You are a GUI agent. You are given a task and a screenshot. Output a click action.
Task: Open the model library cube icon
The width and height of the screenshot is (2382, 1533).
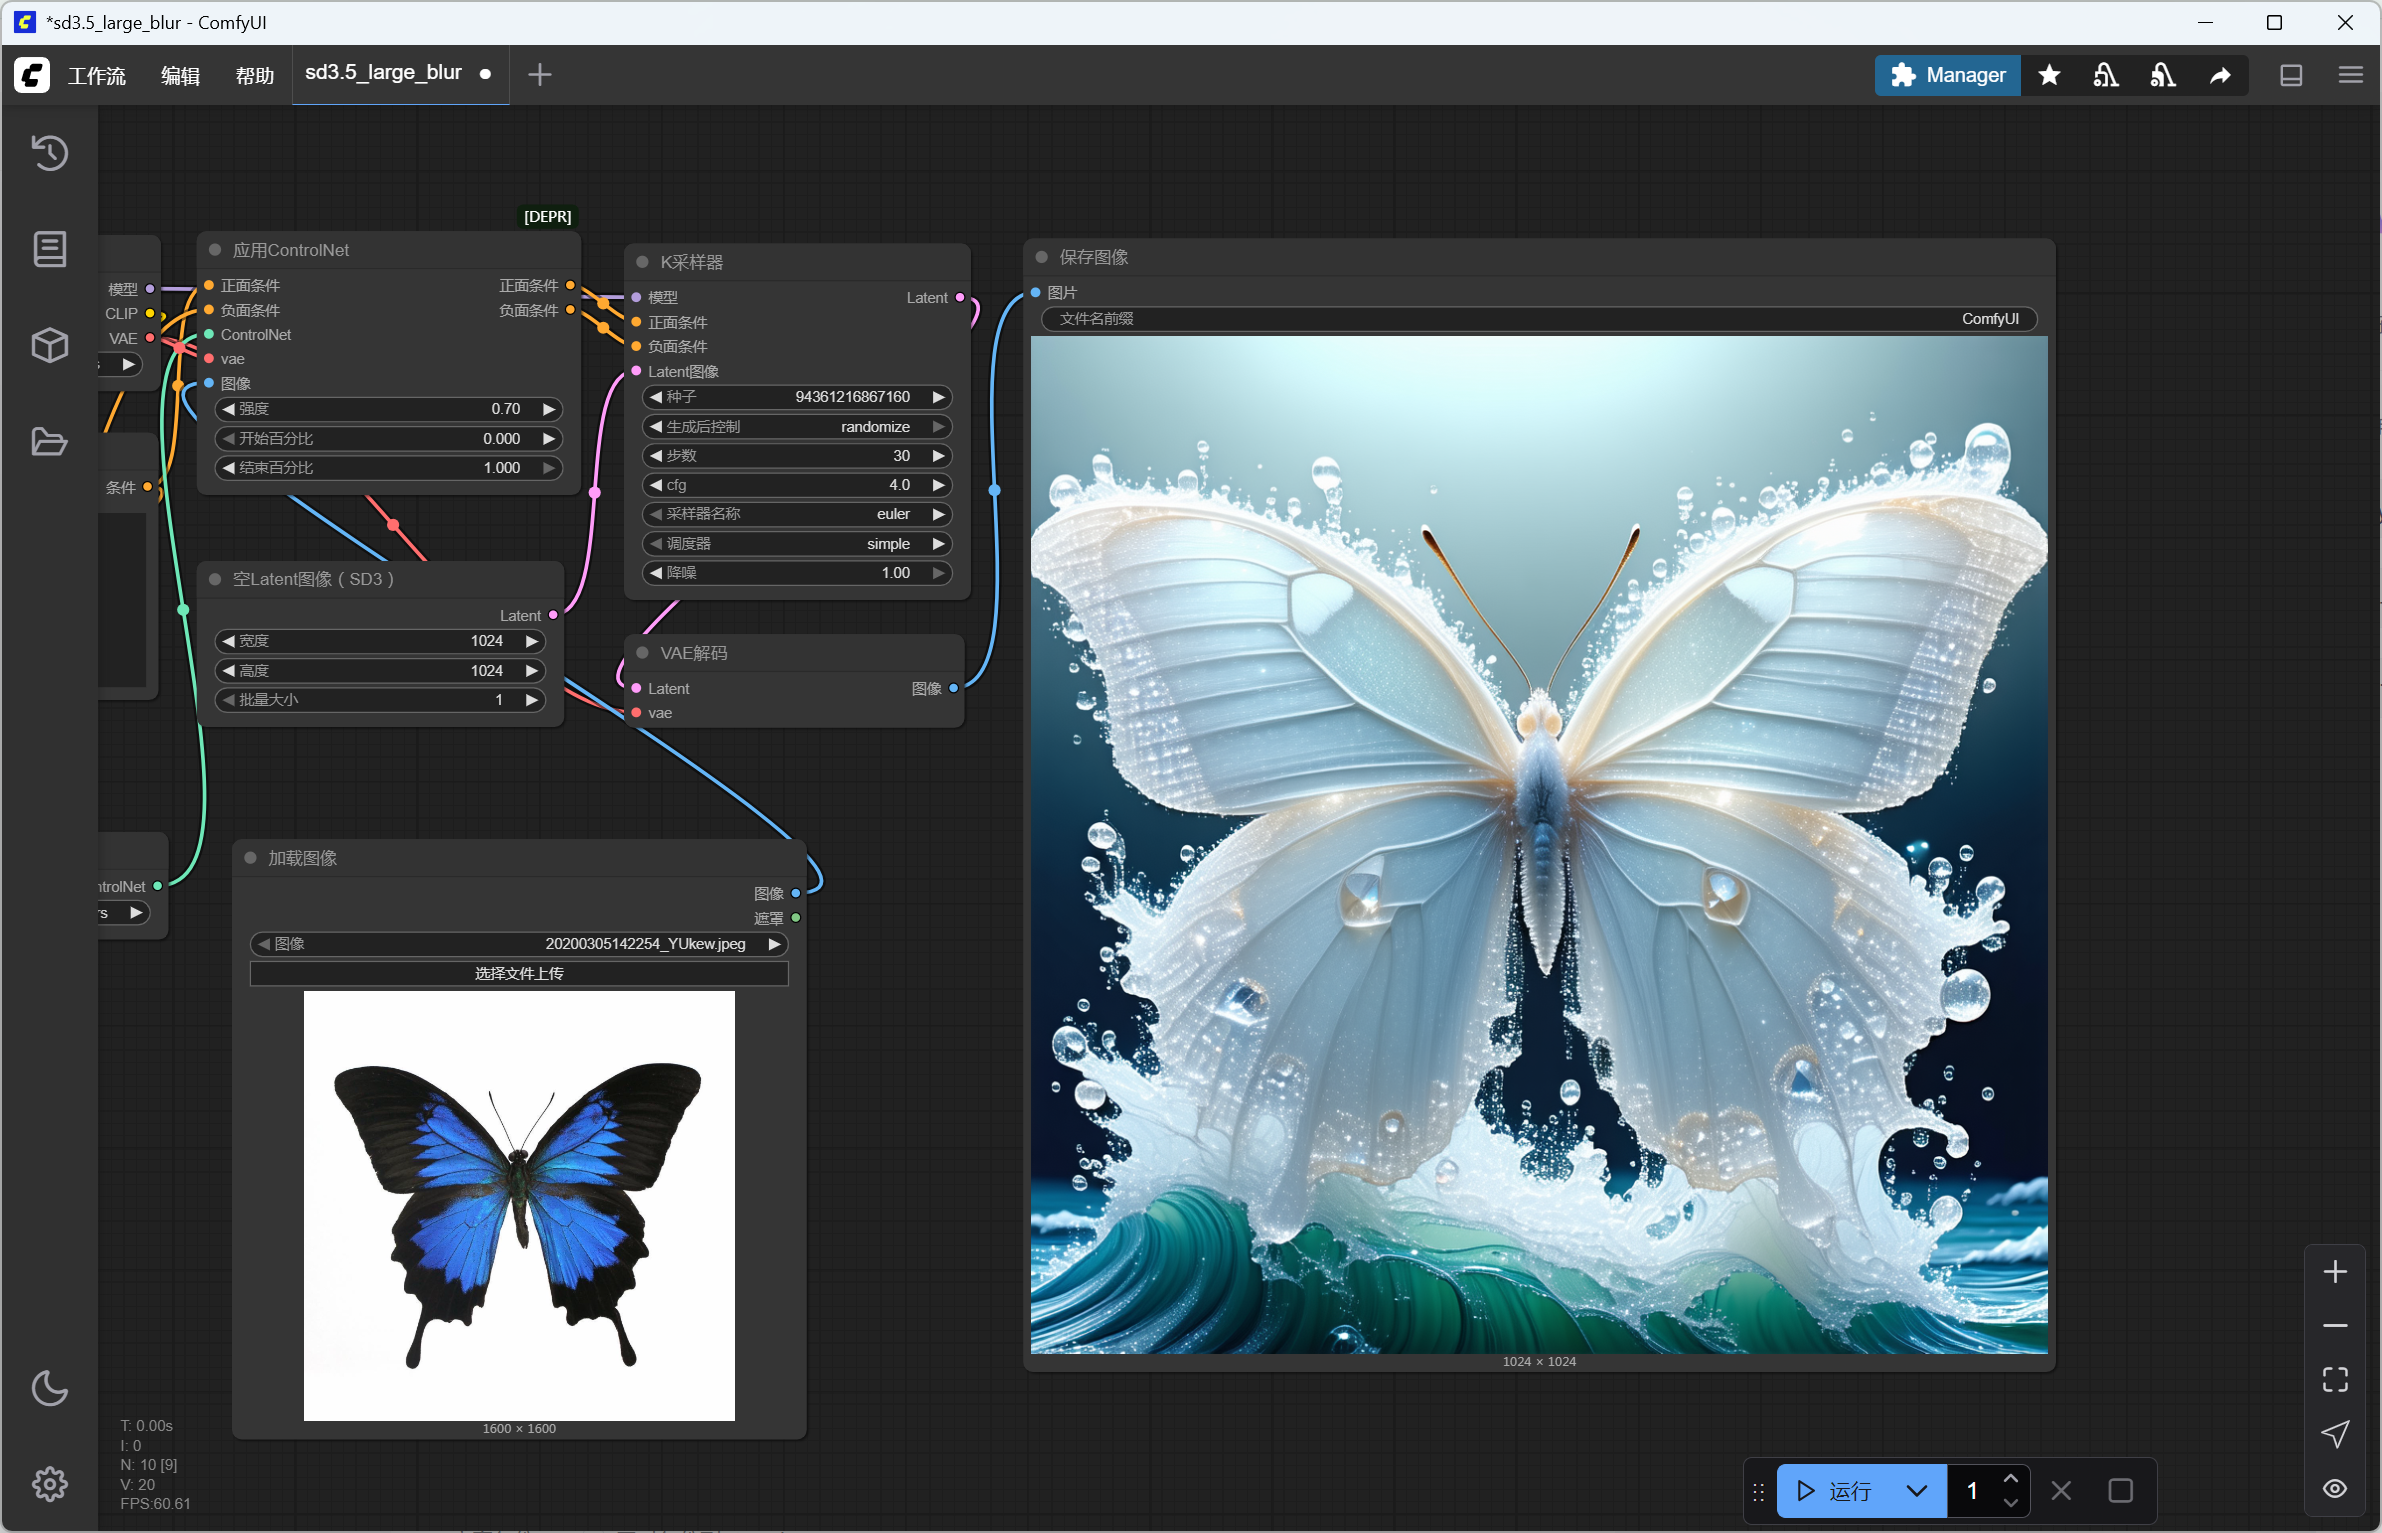pos(49,345)
